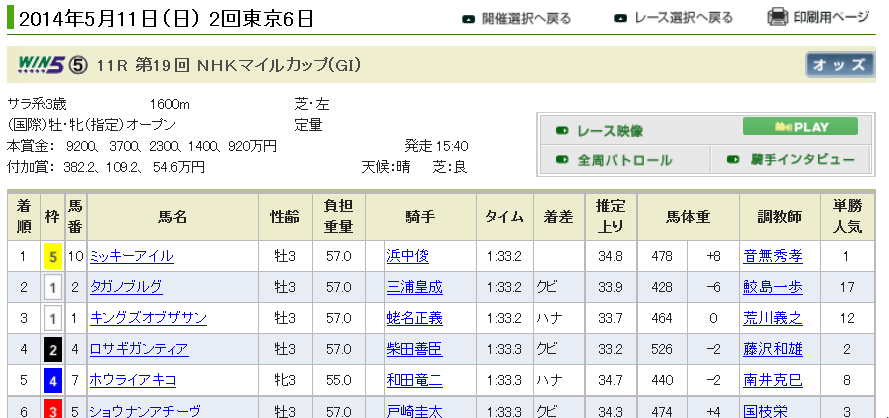
Task: Open jockey 戸崎圭太 page
Action: tap(414, 411)
